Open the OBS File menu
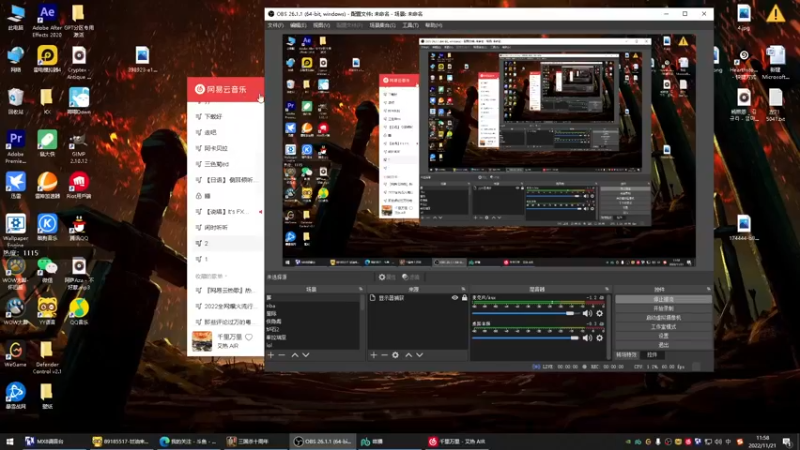800x450 pixels. [276, 25]
